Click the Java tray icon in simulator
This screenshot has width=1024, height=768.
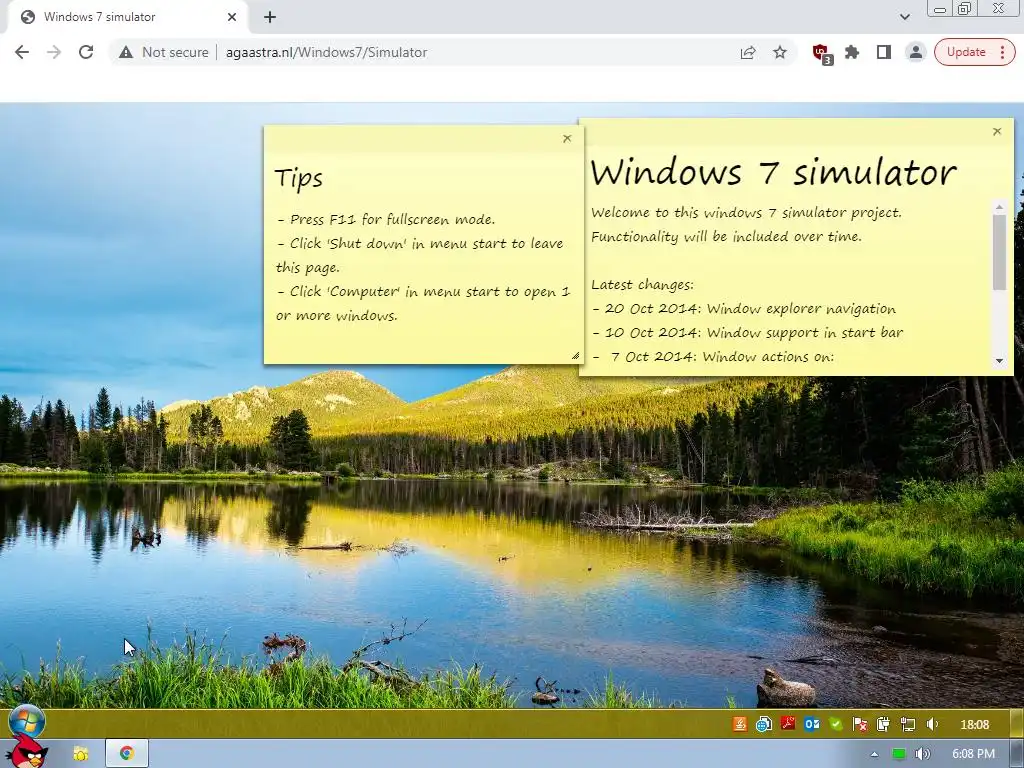[x=739, y=724]
